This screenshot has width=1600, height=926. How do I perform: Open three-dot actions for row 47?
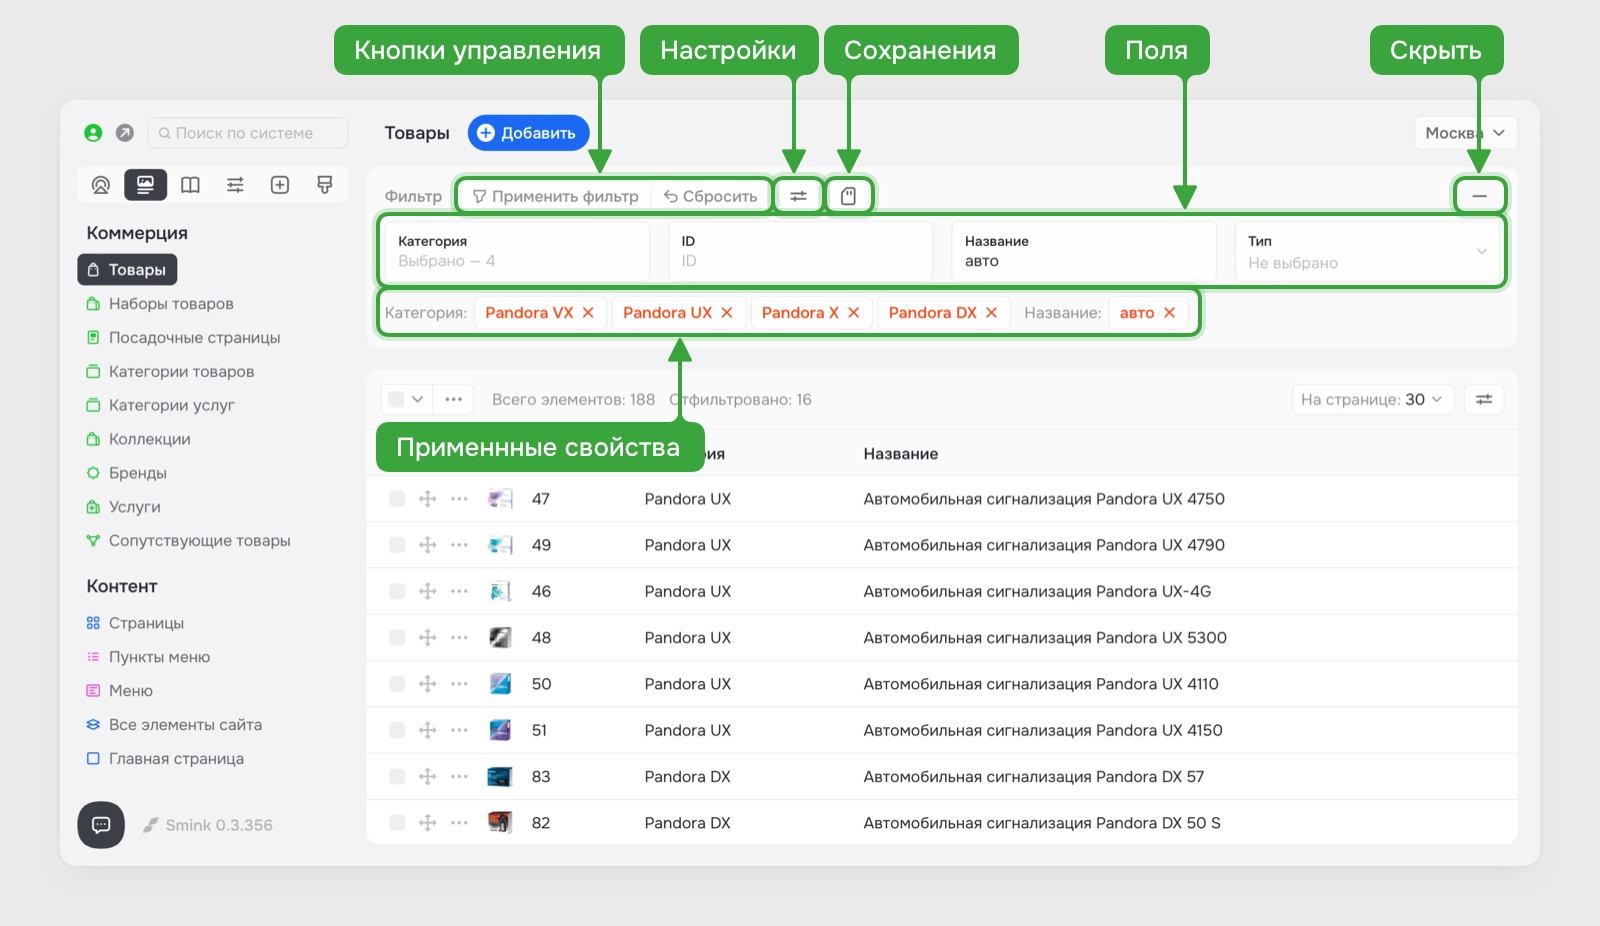(x=460, y=499)
